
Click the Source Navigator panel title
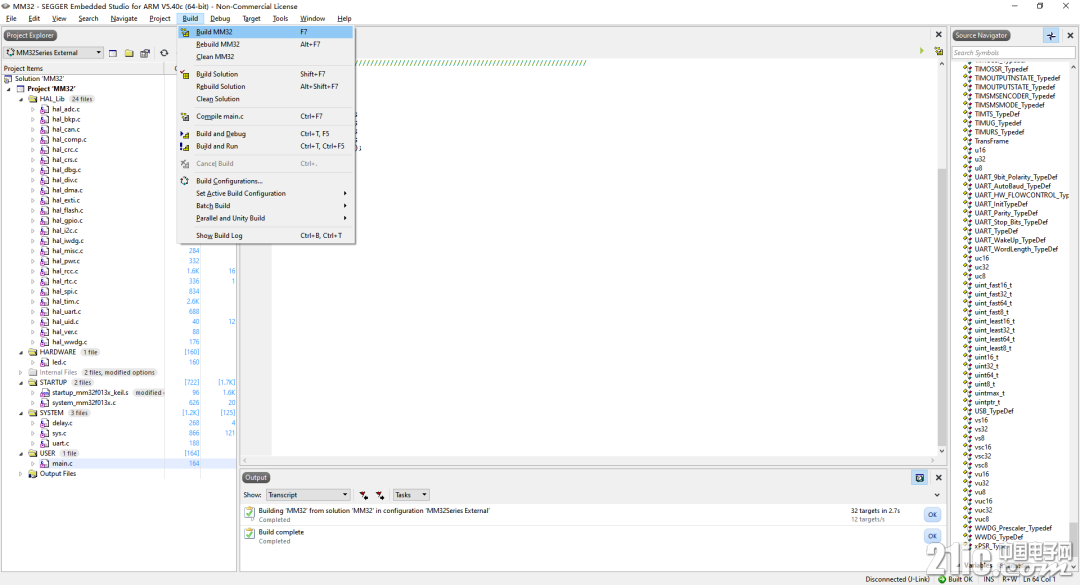[981, 36]
